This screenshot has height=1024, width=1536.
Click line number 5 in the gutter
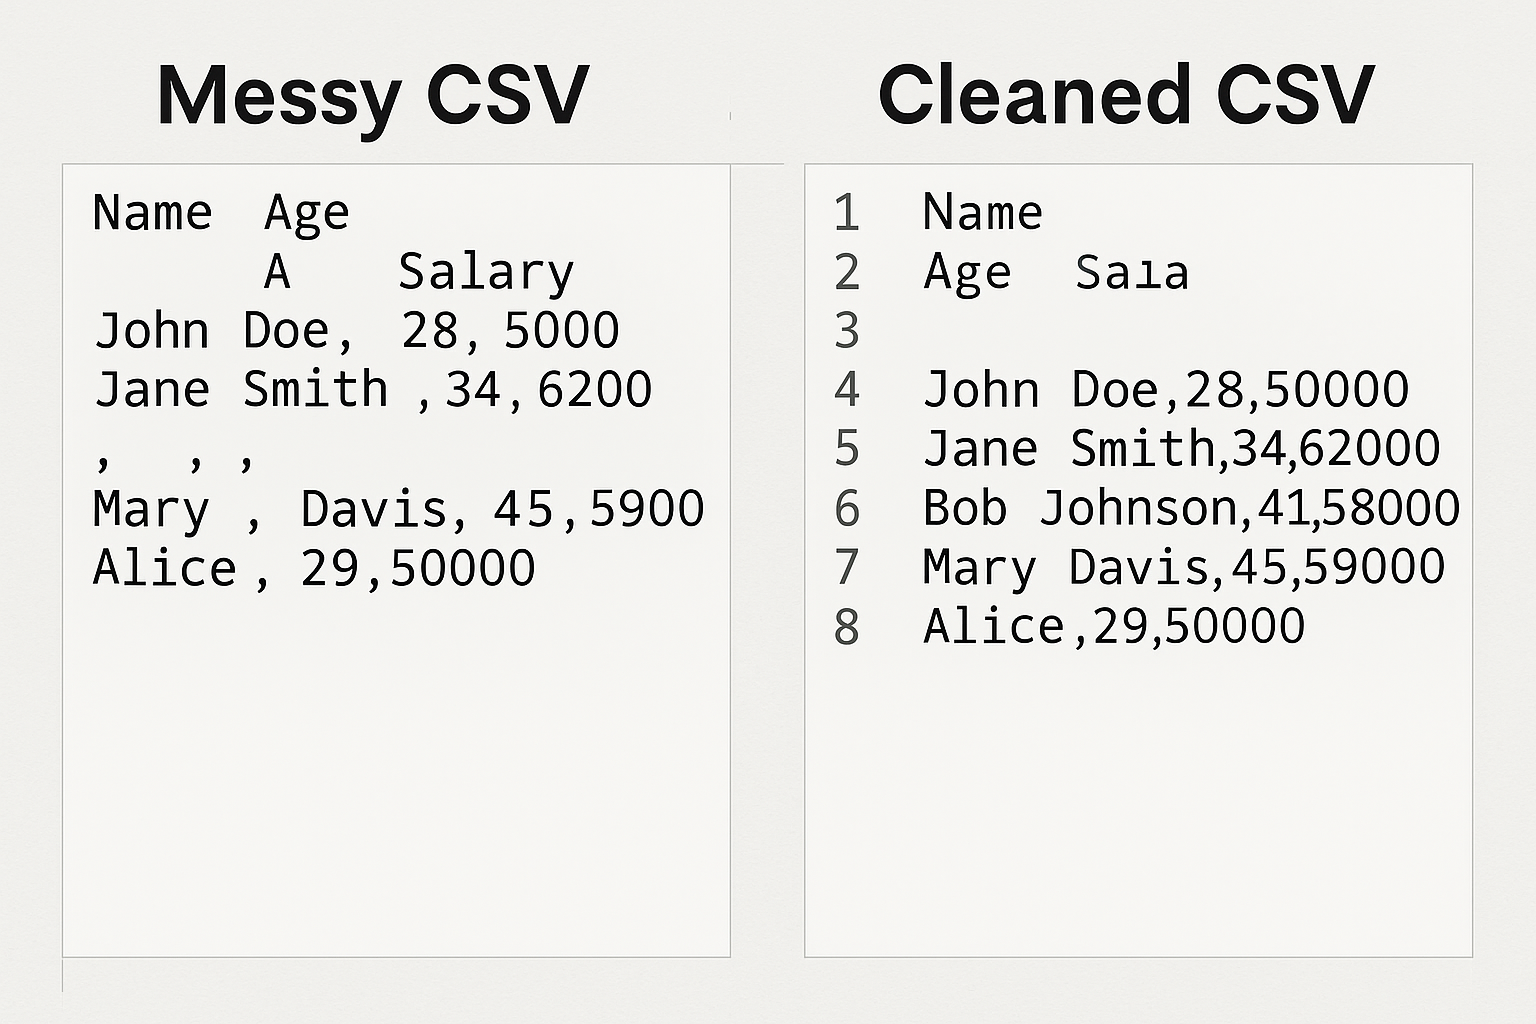coord(846,449)
